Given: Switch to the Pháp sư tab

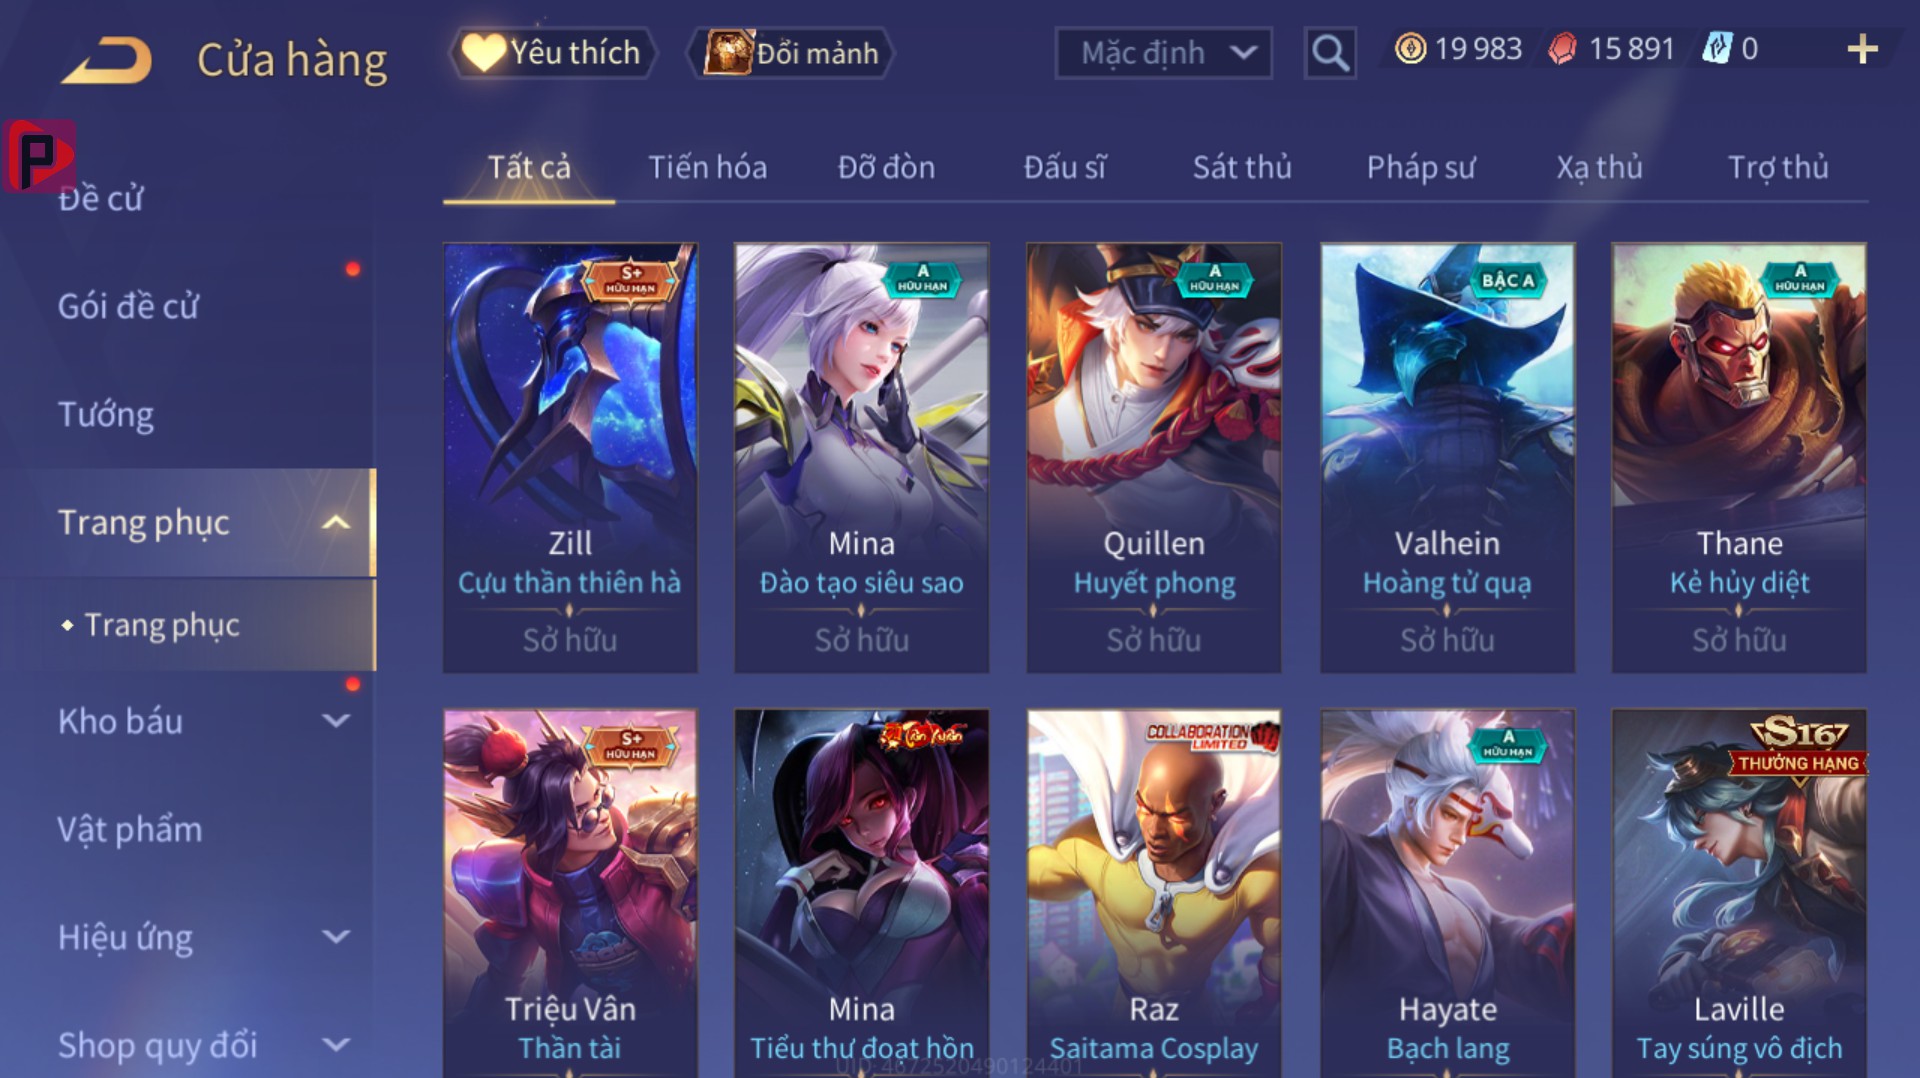Looking at the screenshot, I should click(1421, 167).
